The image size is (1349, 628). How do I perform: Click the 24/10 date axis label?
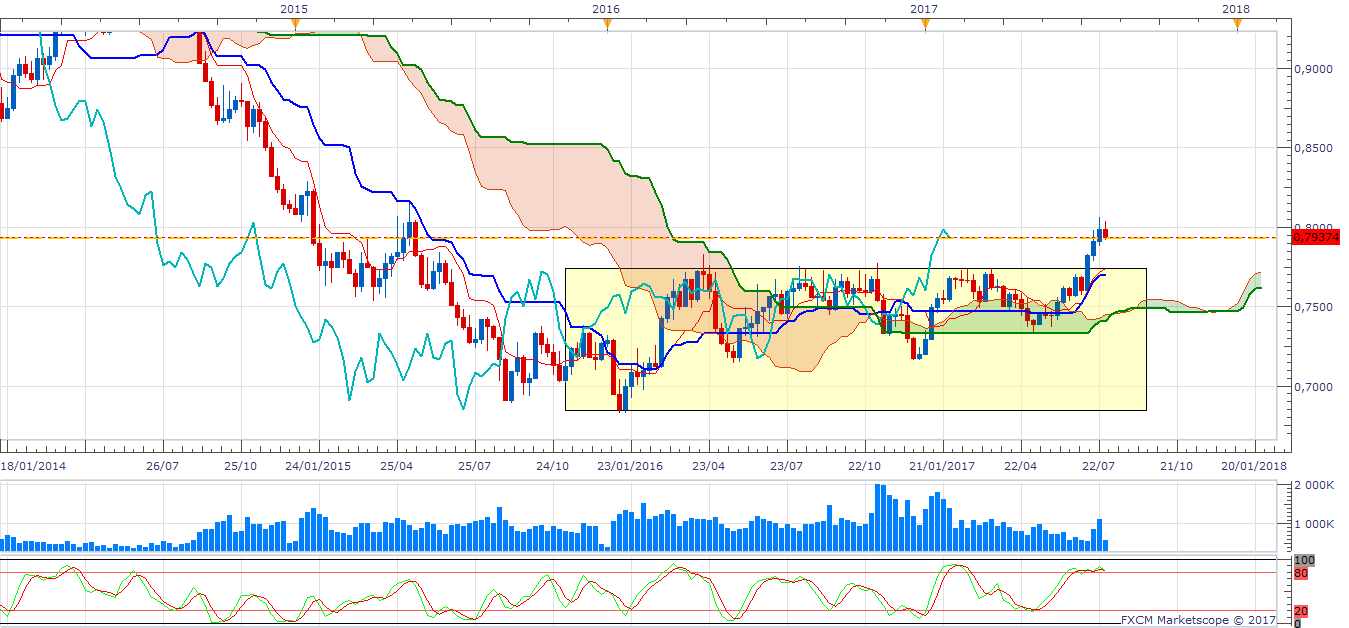coord(553,466)
